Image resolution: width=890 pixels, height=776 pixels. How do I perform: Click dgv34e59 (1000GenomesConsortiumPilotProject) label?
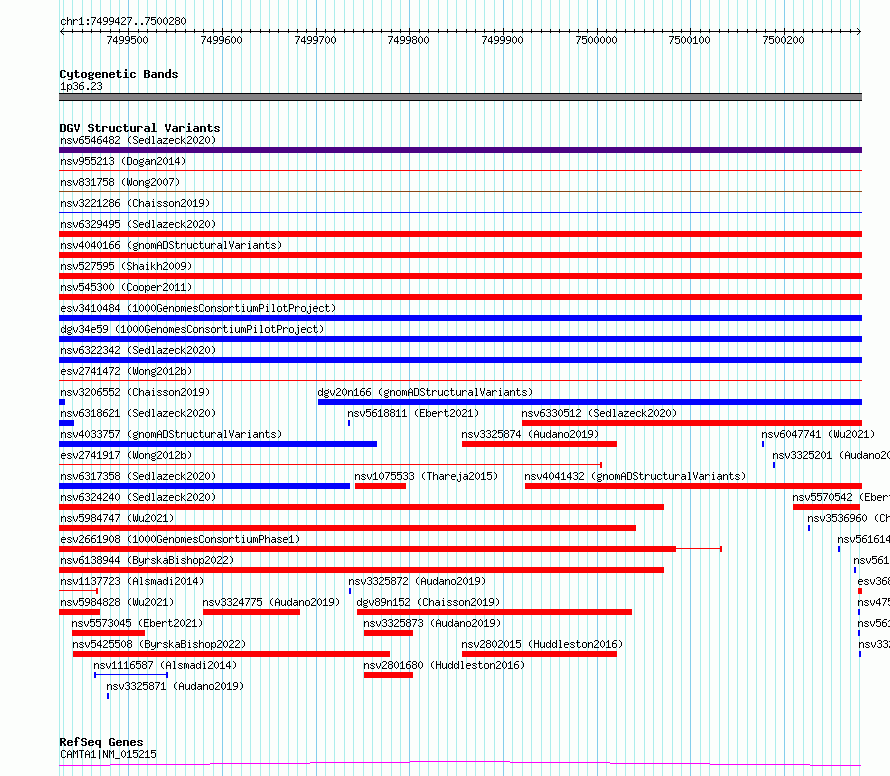(x=192, y=329)
